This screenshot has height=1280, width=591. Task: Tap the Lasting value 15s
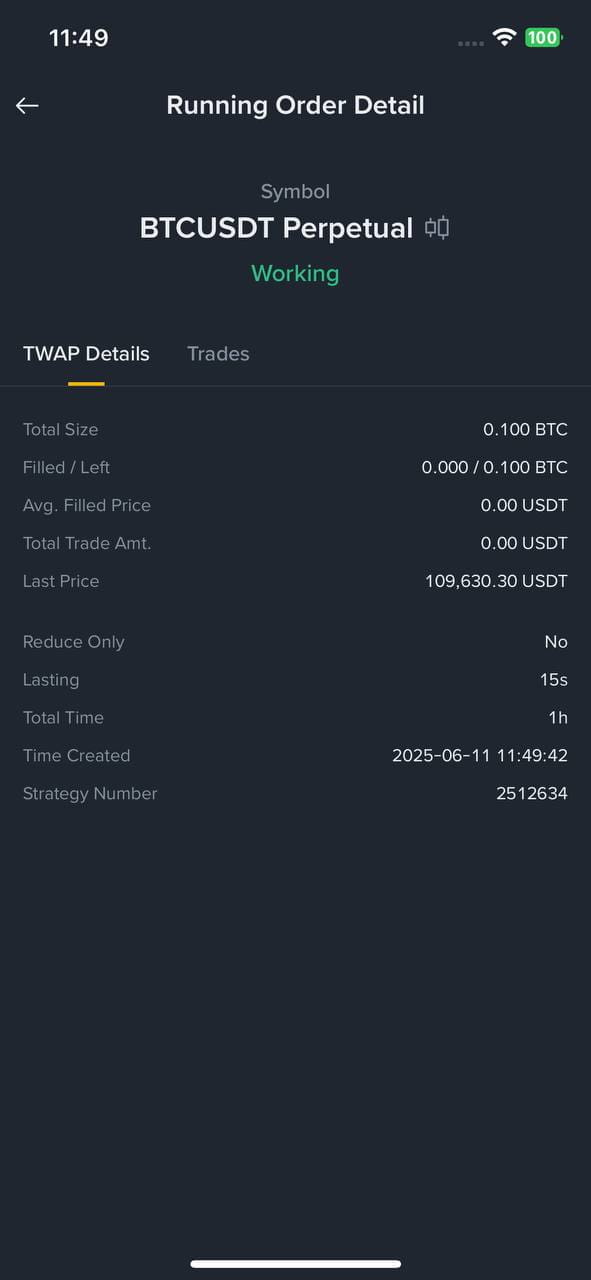(x=554, y=680)
